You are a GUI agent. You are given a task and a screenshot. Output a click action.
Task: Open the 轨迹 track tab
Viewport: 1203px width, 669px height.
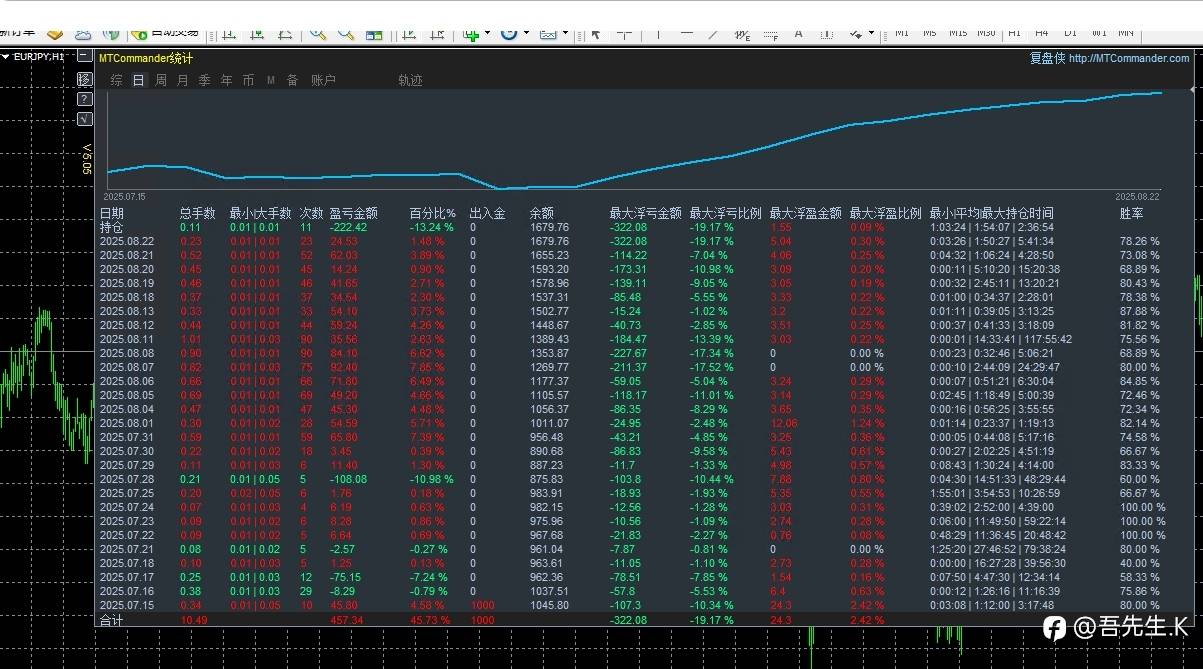[x=410, y=81]
